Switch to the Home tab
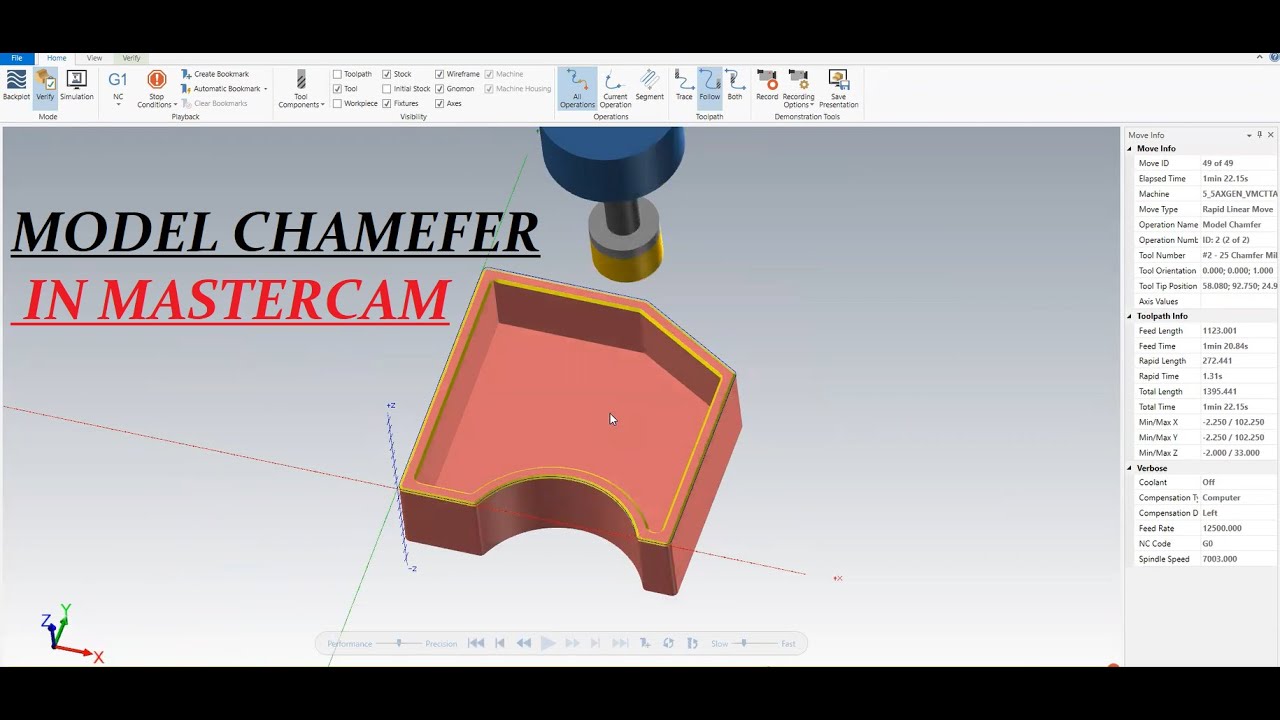Screen dimensions: 1280x720 pyautogui.click(x=56, y=58)
